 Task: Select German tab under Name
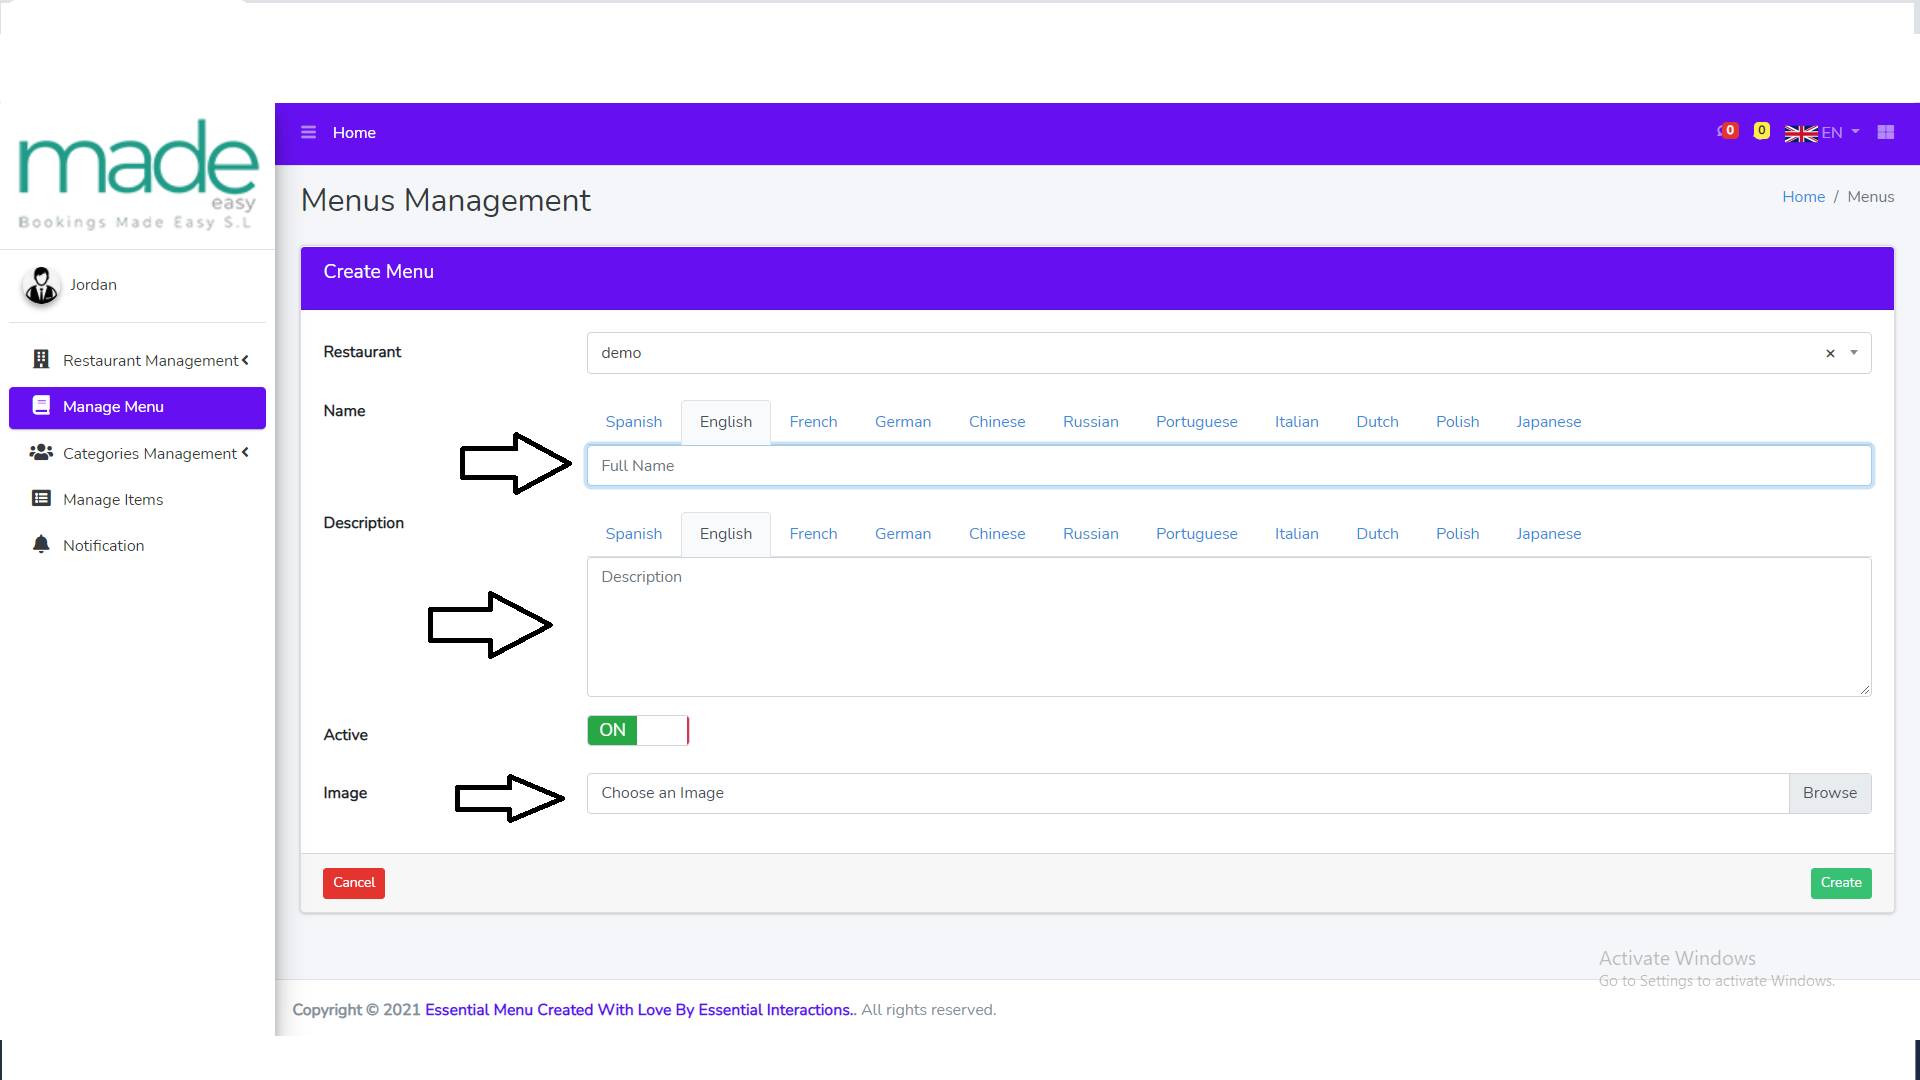coord(903,422)
